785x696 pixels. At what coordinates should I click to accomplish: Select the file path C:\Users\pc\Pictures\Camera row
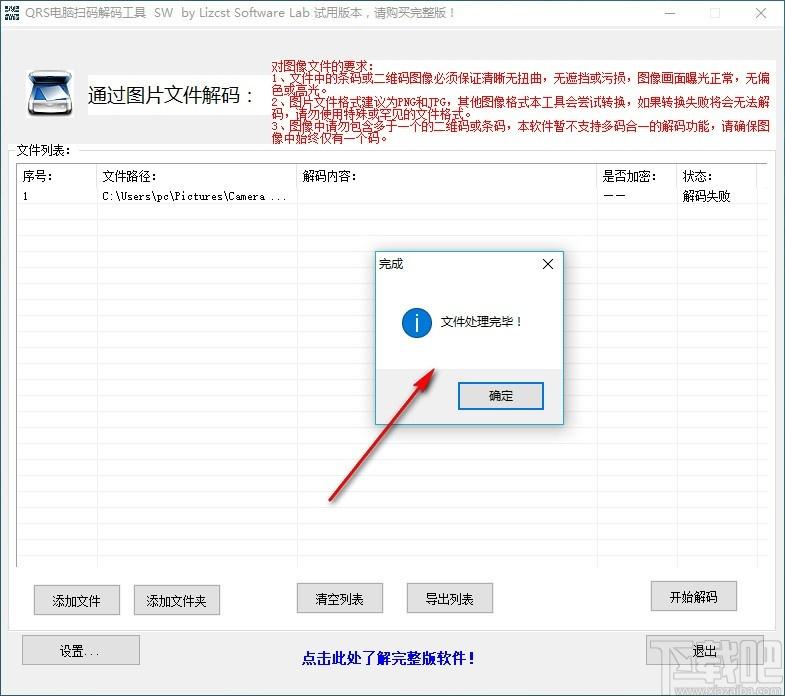coord(194,196)
